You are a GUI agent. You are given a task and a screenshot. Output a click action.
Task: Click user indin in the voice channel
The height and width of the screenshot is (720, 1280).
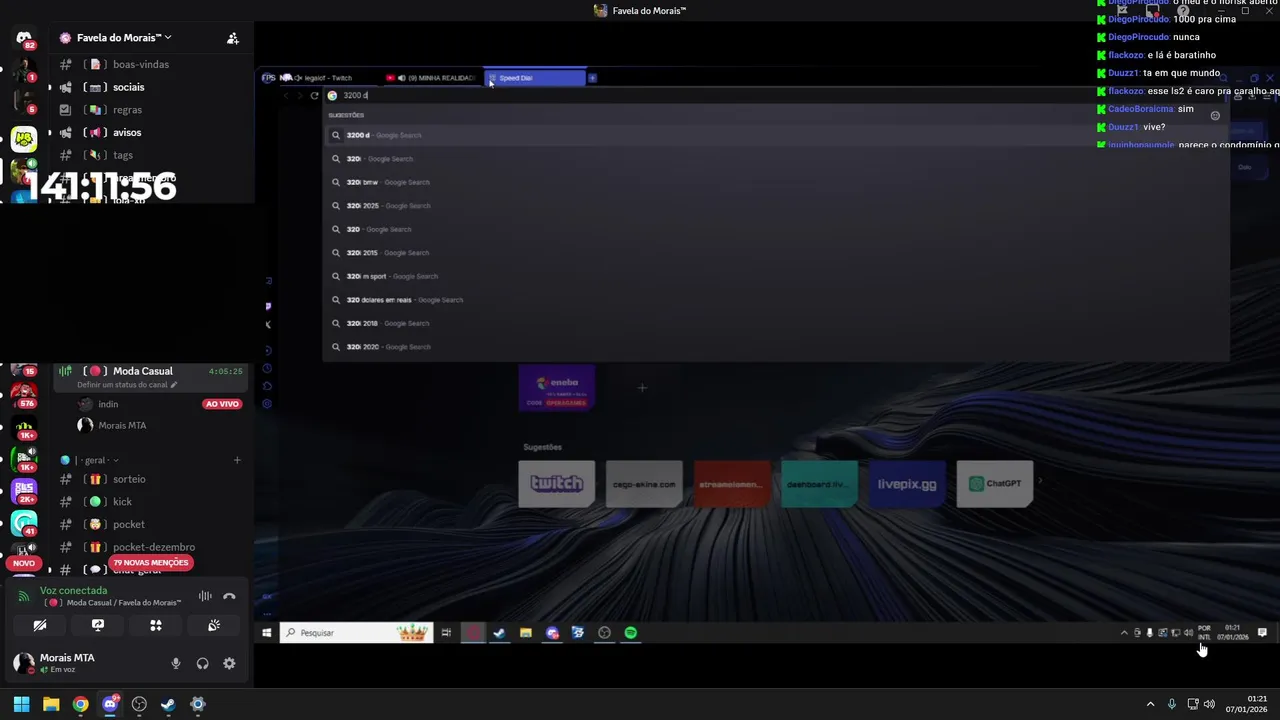(x=108, y=404)
